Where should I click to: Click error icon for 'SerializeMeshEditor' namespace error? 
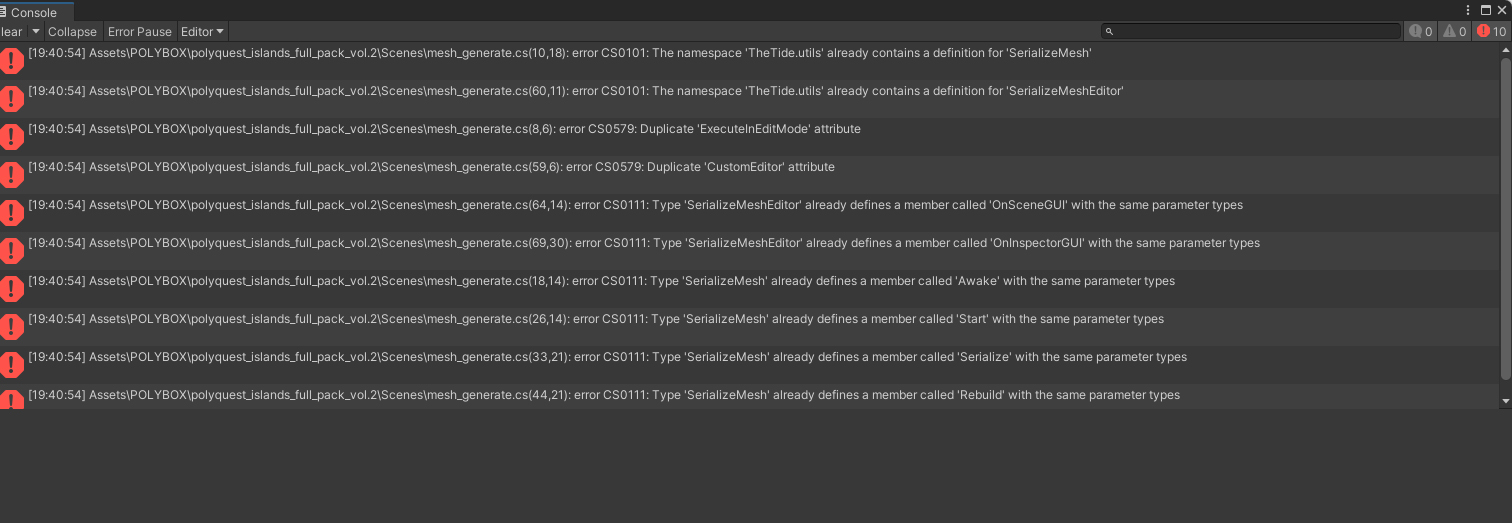[x=11, y=99]
